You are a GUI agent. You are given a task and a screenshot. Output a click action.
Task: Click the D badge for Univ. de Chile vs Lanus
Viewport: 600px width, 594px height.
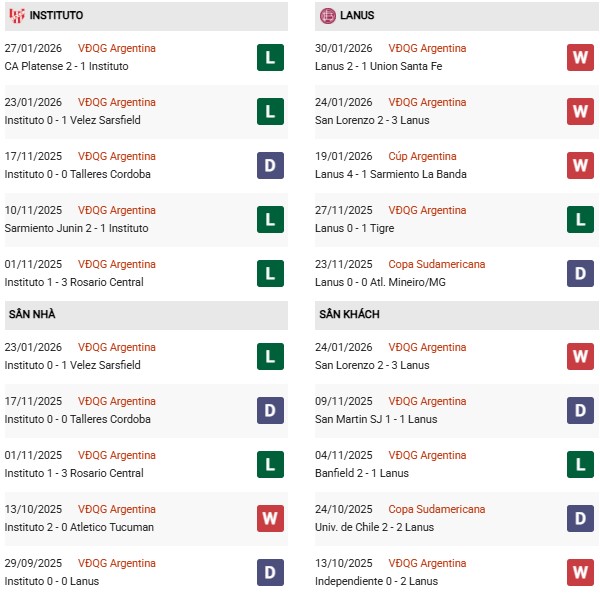pyautogui.click(x=580, y=518)
